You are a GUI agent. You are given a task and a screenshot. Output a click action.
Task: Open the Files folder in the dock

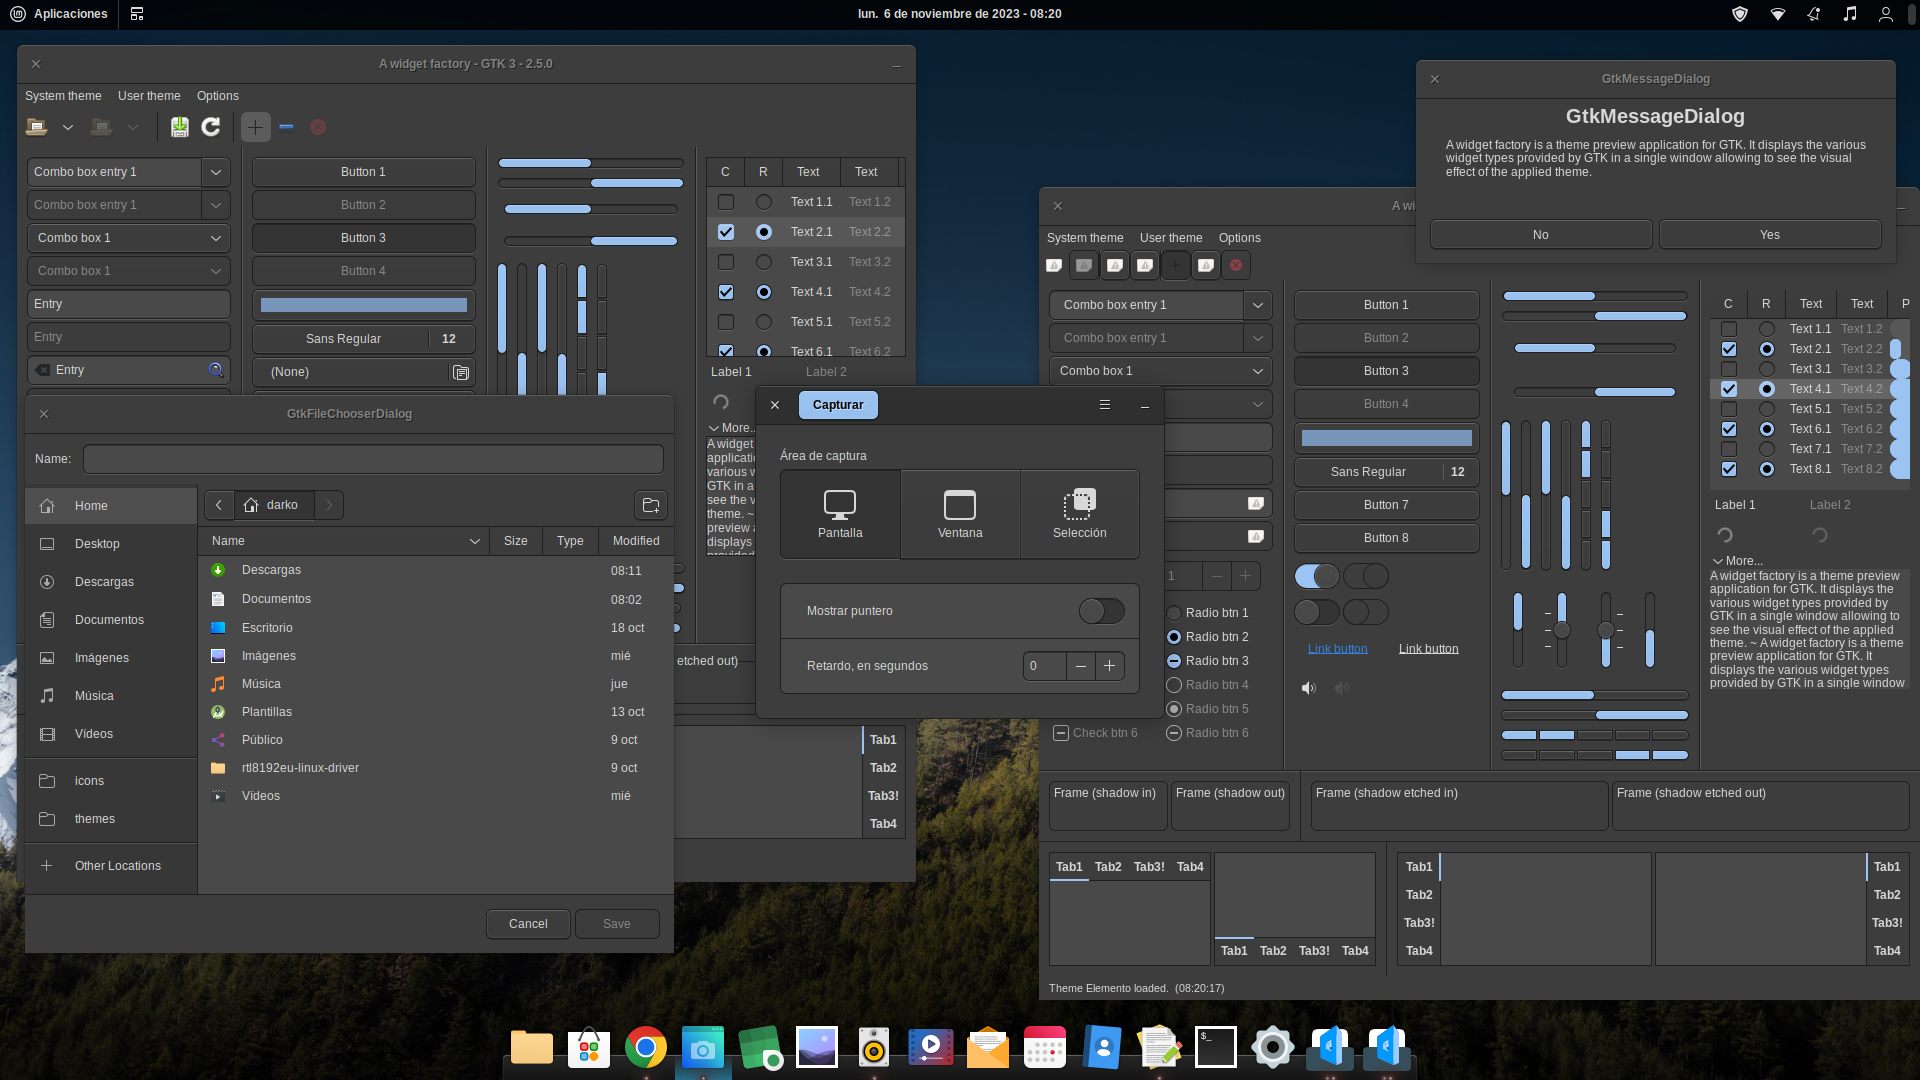[532, 1047]
